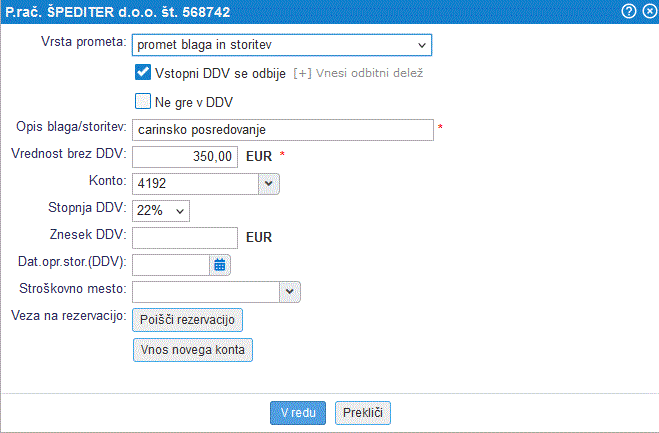
Task: Click the 'Znesek DDV' input field
Action: coord(185,238)
